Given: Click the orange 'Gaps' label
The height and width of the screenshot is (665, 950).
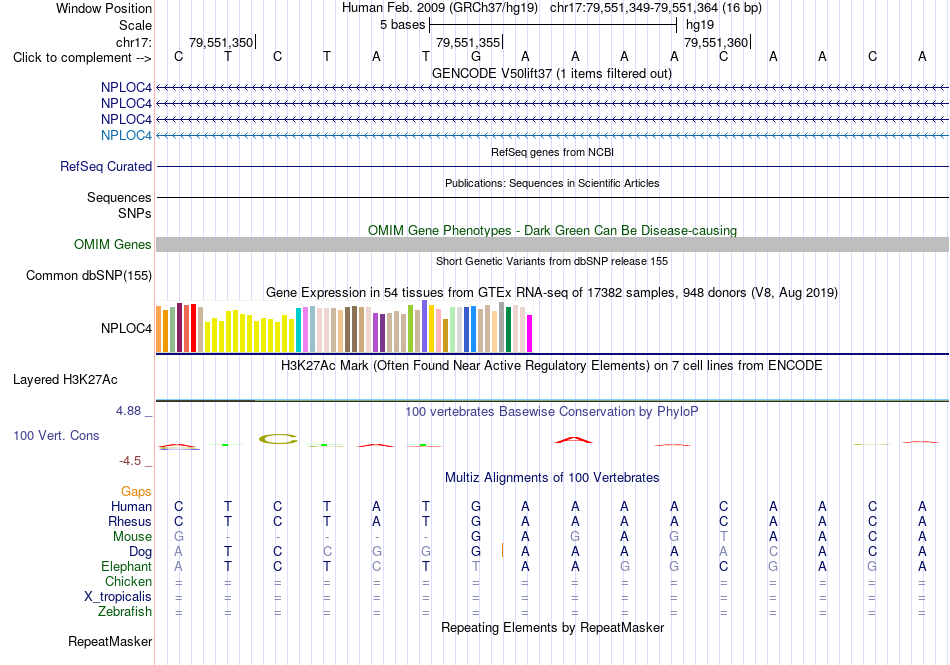Looking at the screenshot, I should point(136,491).
